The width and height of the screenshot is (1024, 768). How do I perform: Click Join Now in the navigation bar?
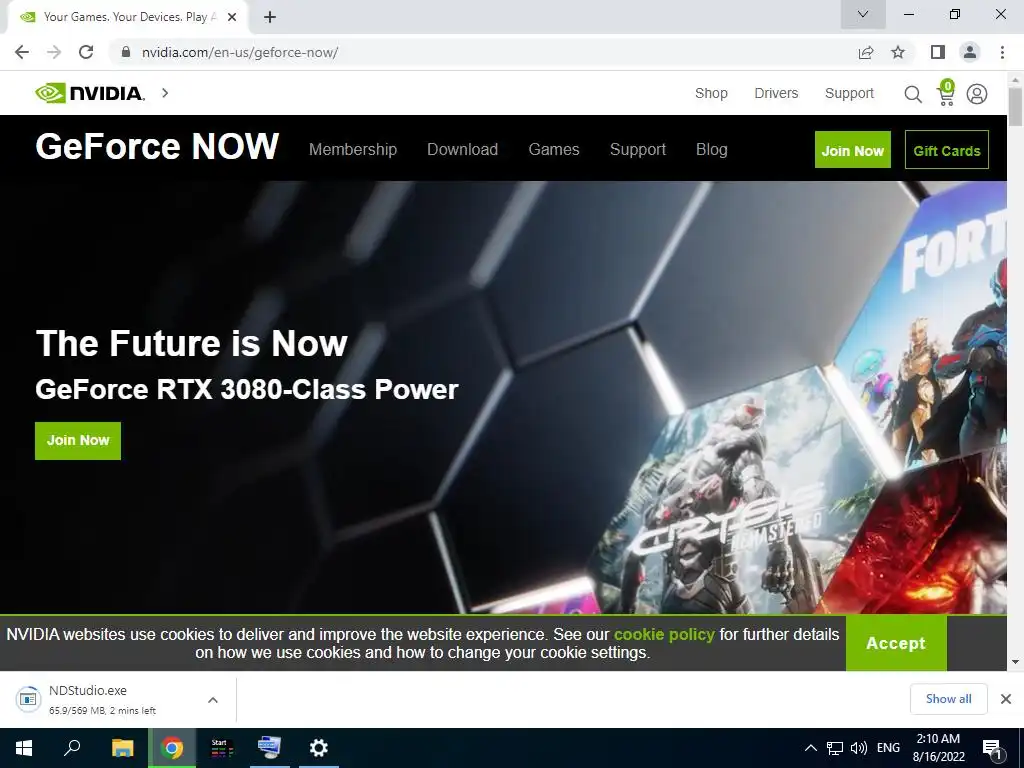coord(852,150)
